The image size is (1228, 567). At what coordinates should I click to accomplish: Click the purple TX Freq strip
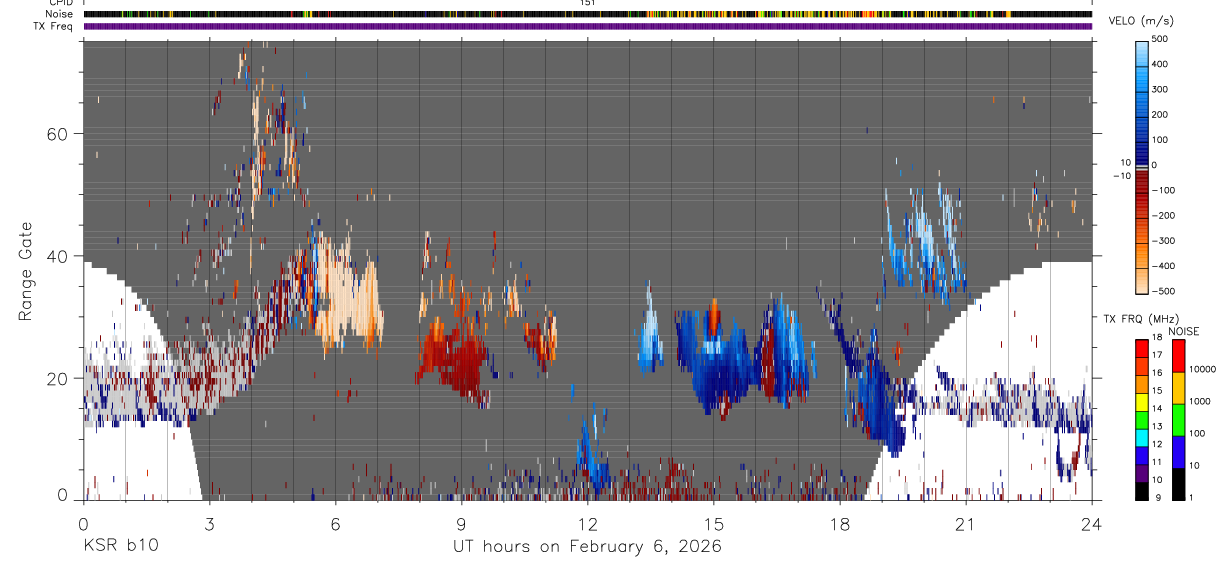587,26
